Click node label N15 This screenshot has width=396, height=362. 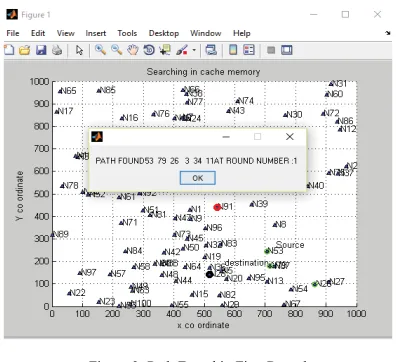[x=201, y=294]
